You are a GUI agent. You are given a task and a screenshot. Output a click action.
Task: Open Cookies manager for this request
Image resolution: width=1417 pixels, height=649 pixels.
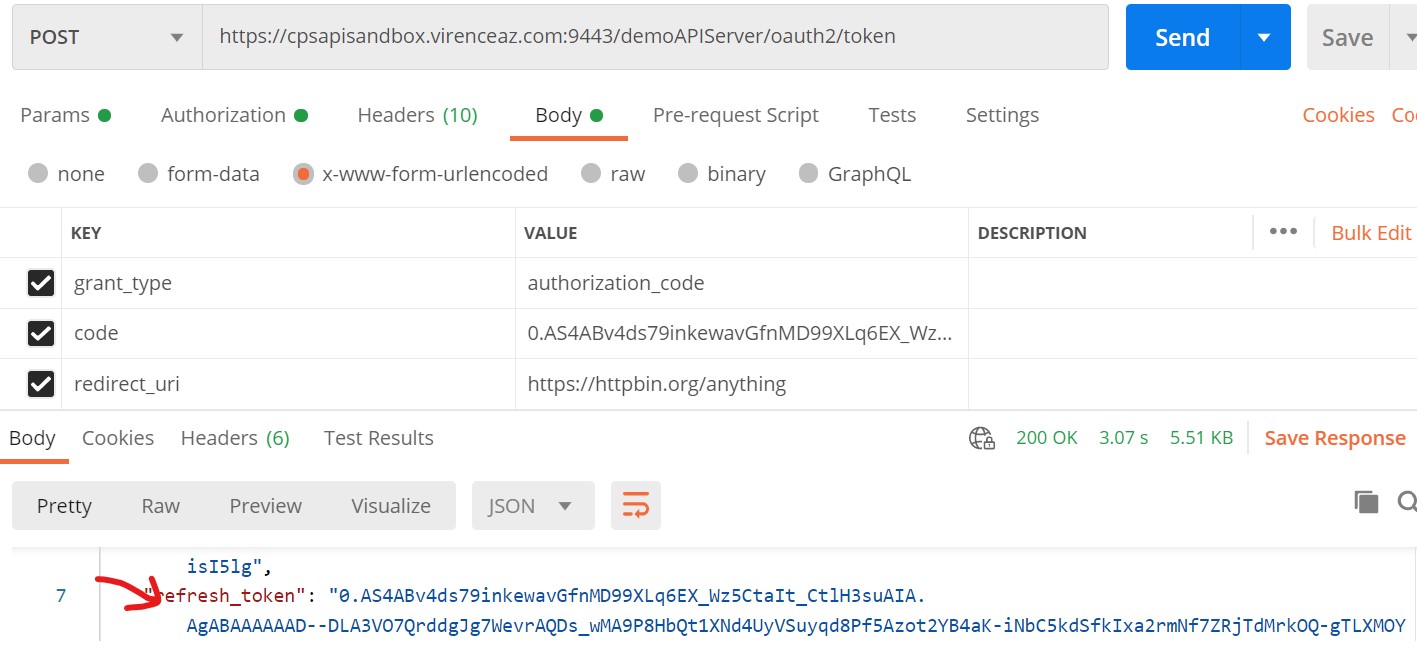1338,114
